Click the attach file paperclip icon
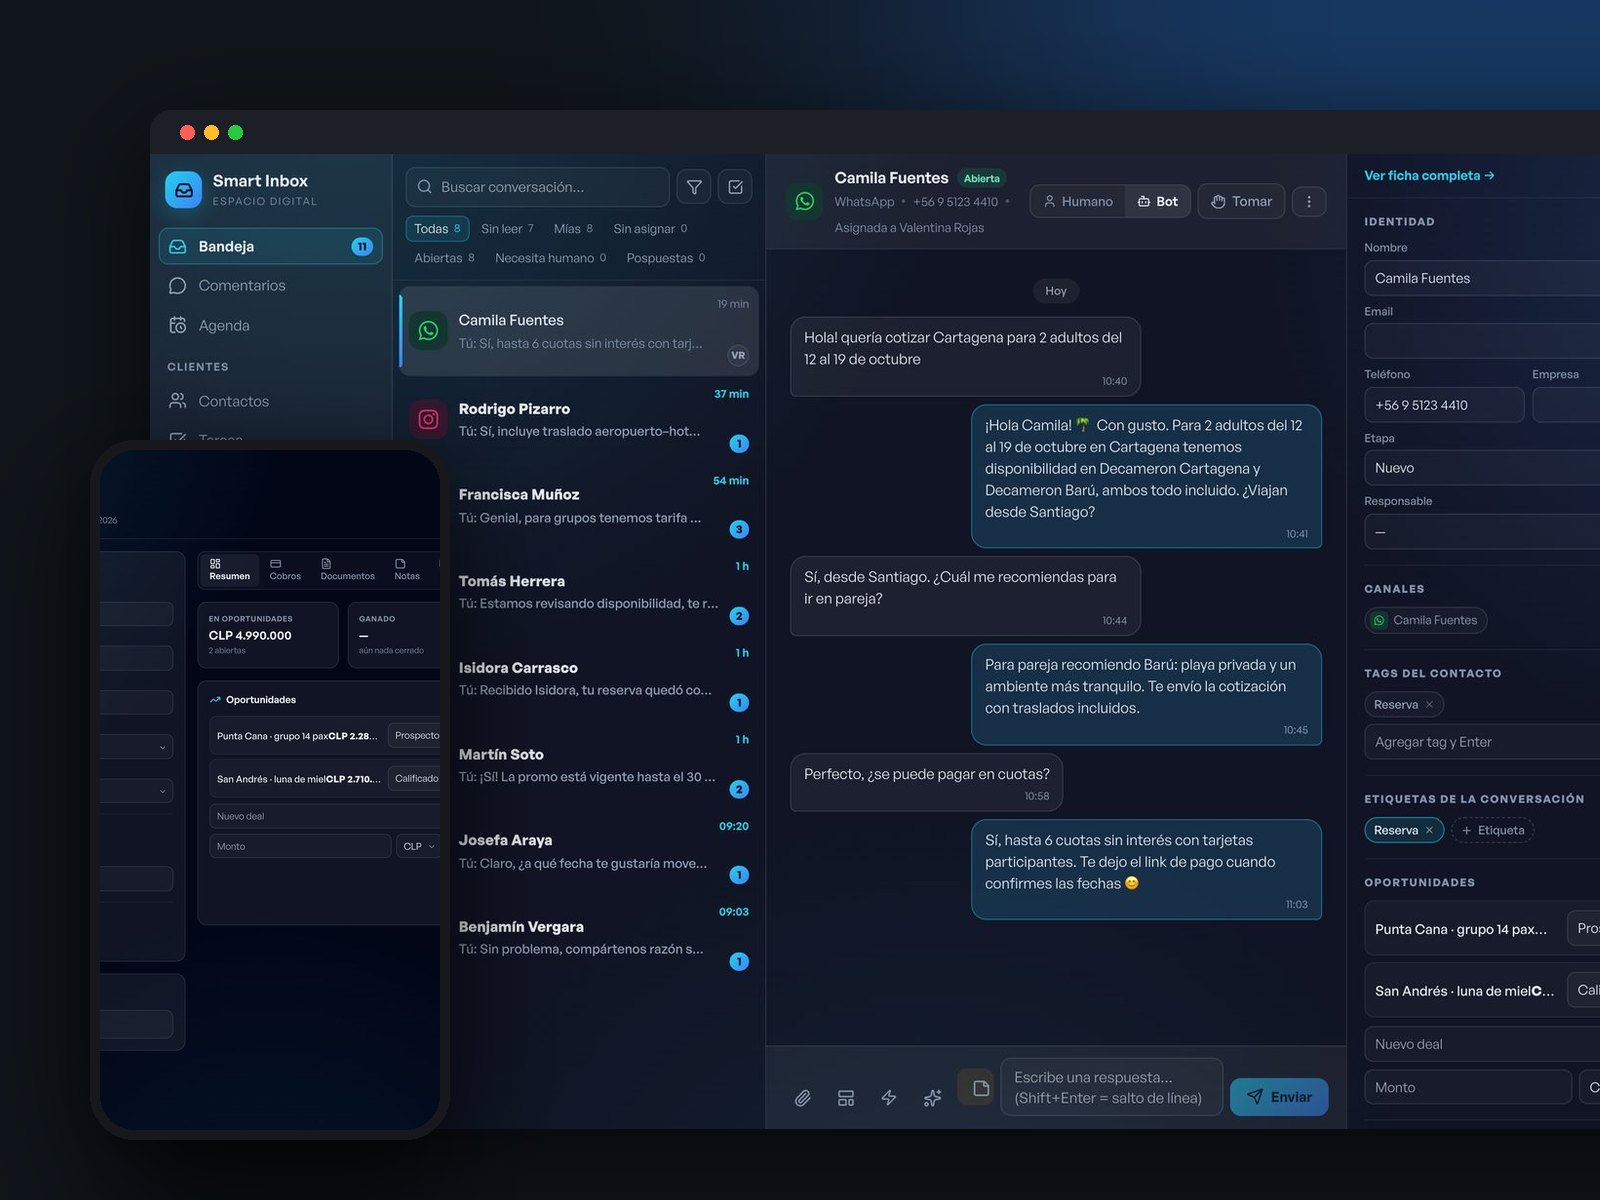The width and height of the screenshot is (1600, 1200). (x=803, y=1098)
